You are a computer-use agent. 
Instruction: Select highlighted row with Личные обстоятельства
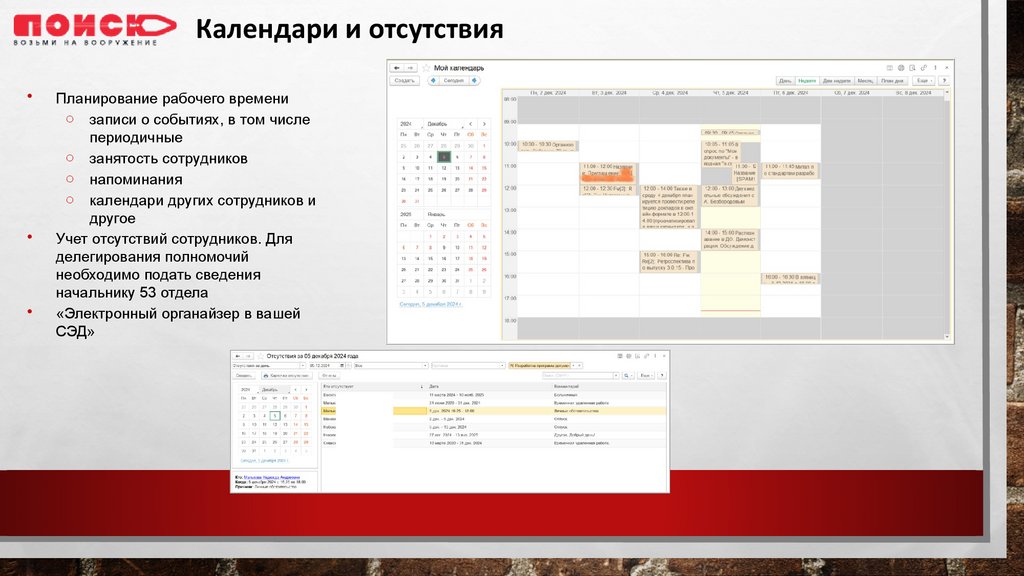pyautogui.click(x=494, y=411)
